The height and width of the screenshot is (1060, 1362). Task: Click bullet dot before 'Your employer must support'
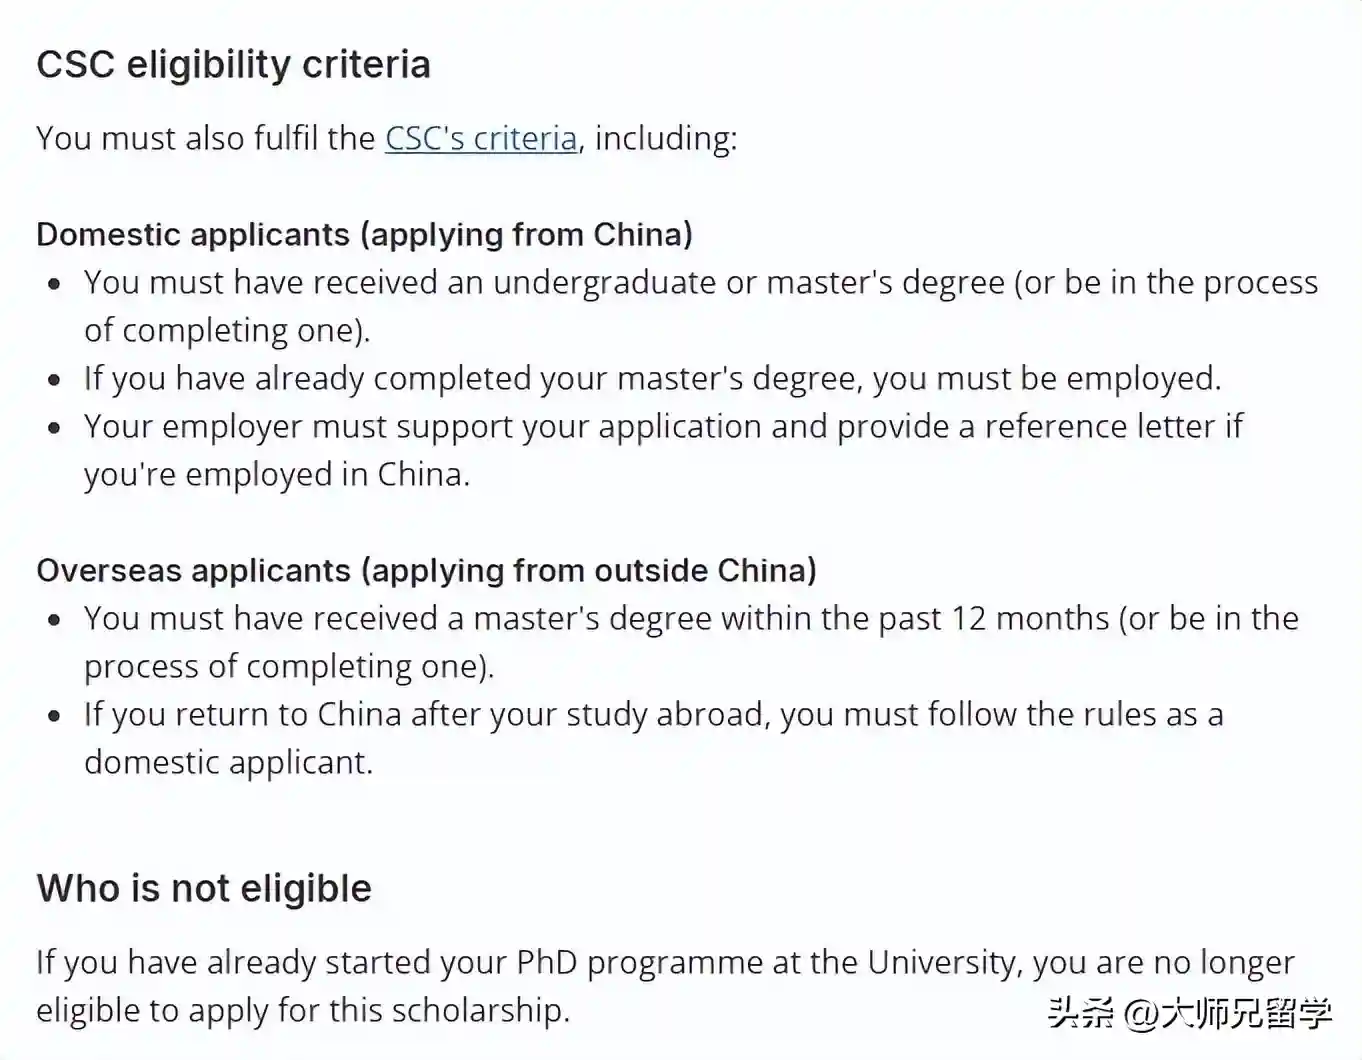point(55,428)
